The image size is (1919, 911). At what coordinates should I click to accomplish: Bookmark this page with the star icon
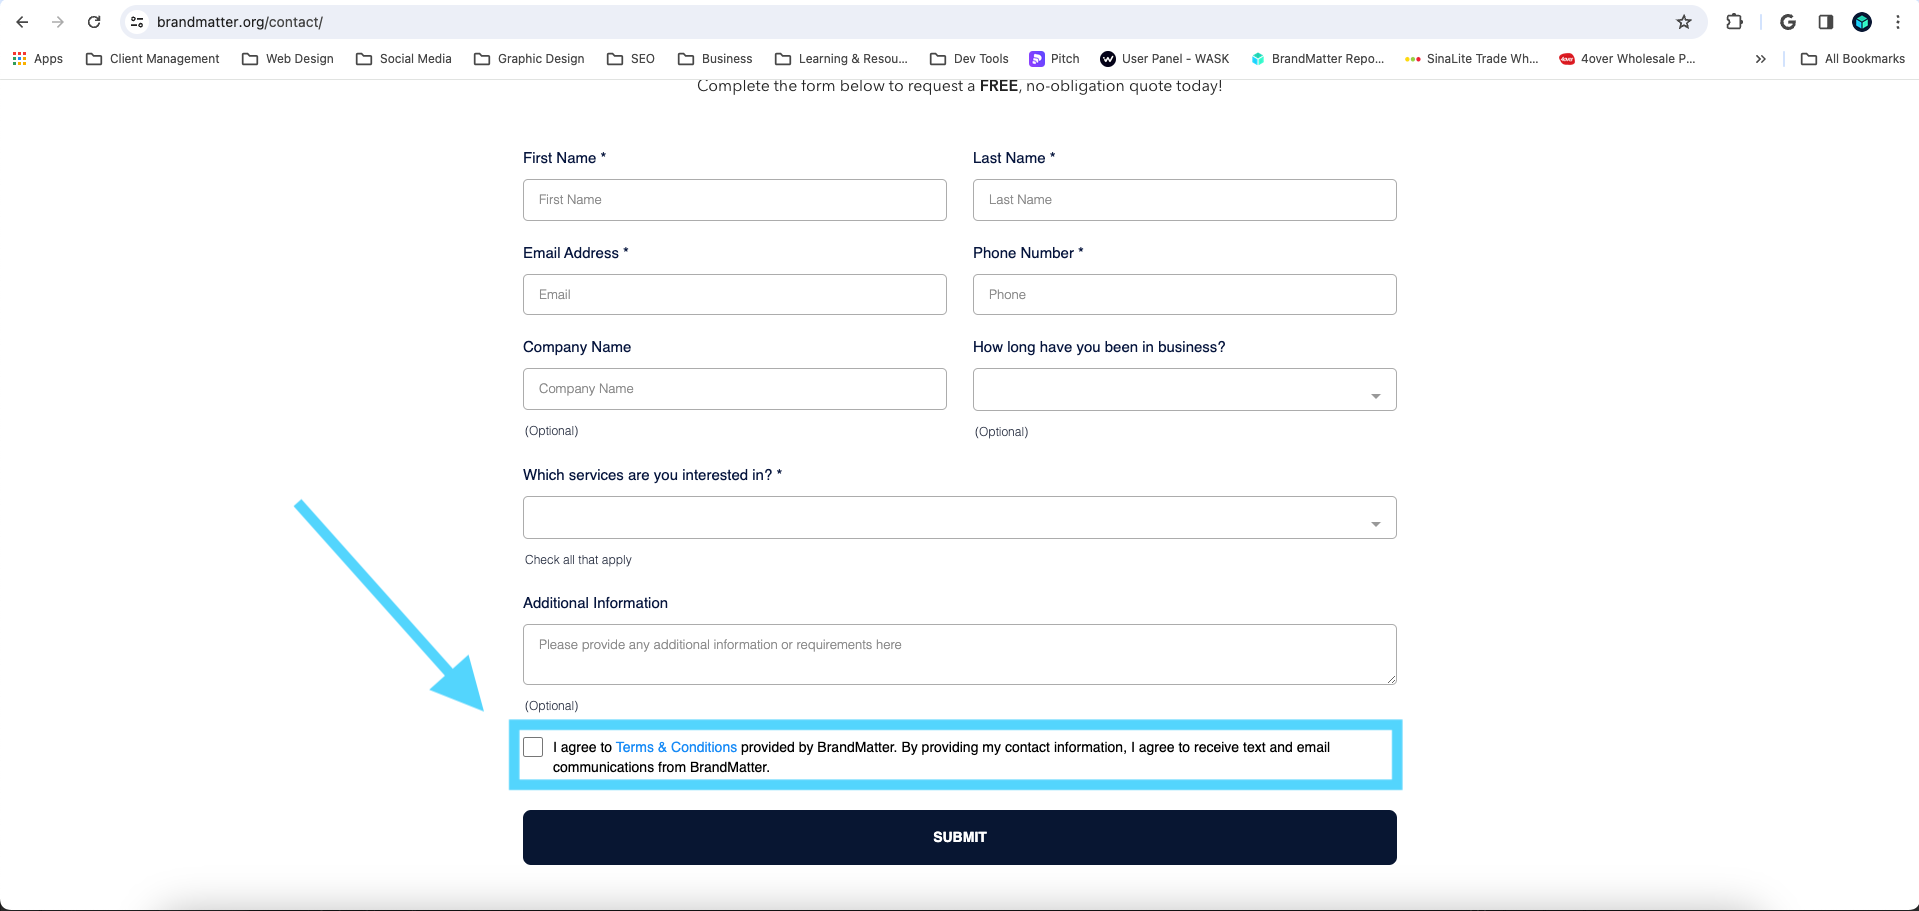tap(1684, 22)
